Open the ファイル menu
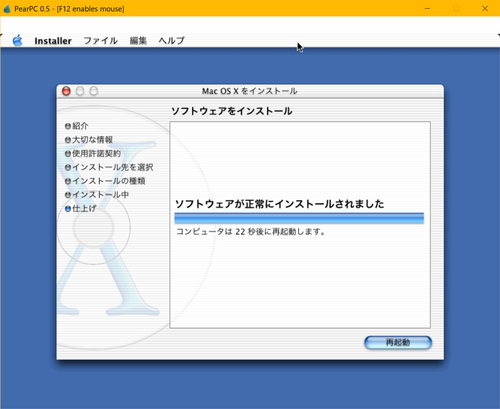 click(x=100, y=41)
